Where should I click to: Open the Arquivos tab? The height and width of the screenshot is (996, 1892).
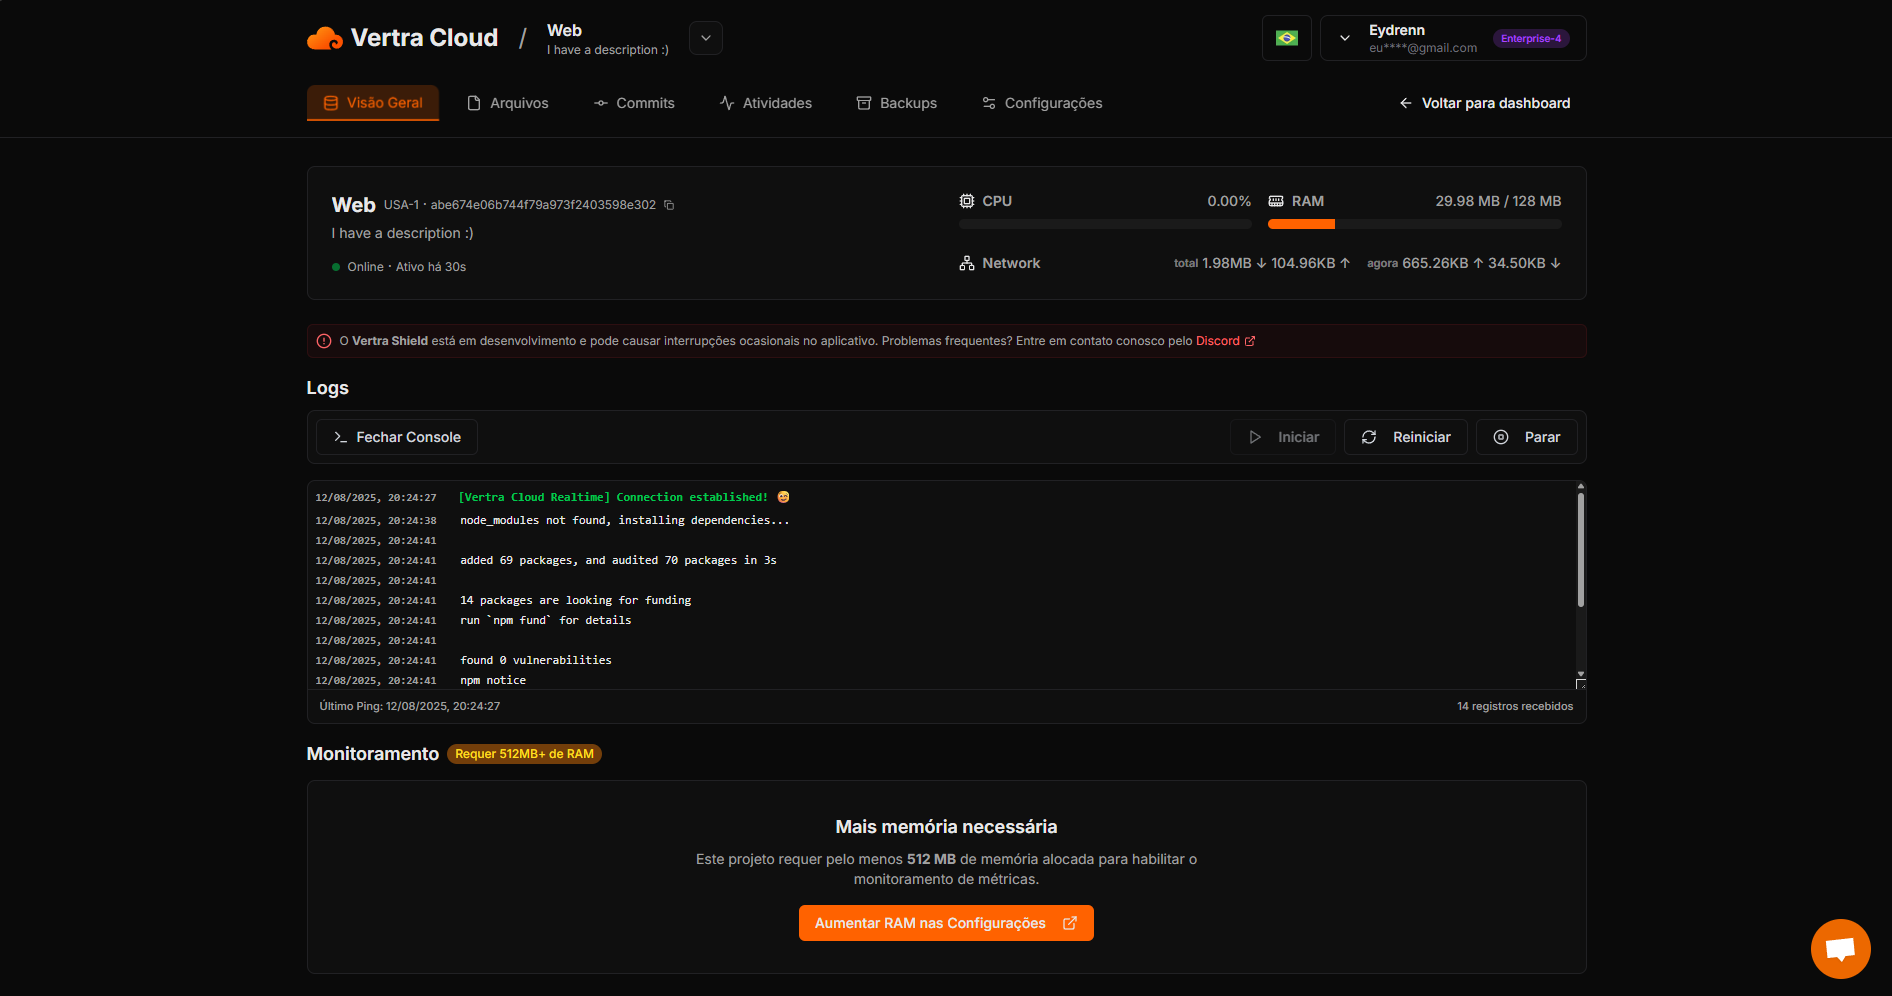click(x=508, y=103)
